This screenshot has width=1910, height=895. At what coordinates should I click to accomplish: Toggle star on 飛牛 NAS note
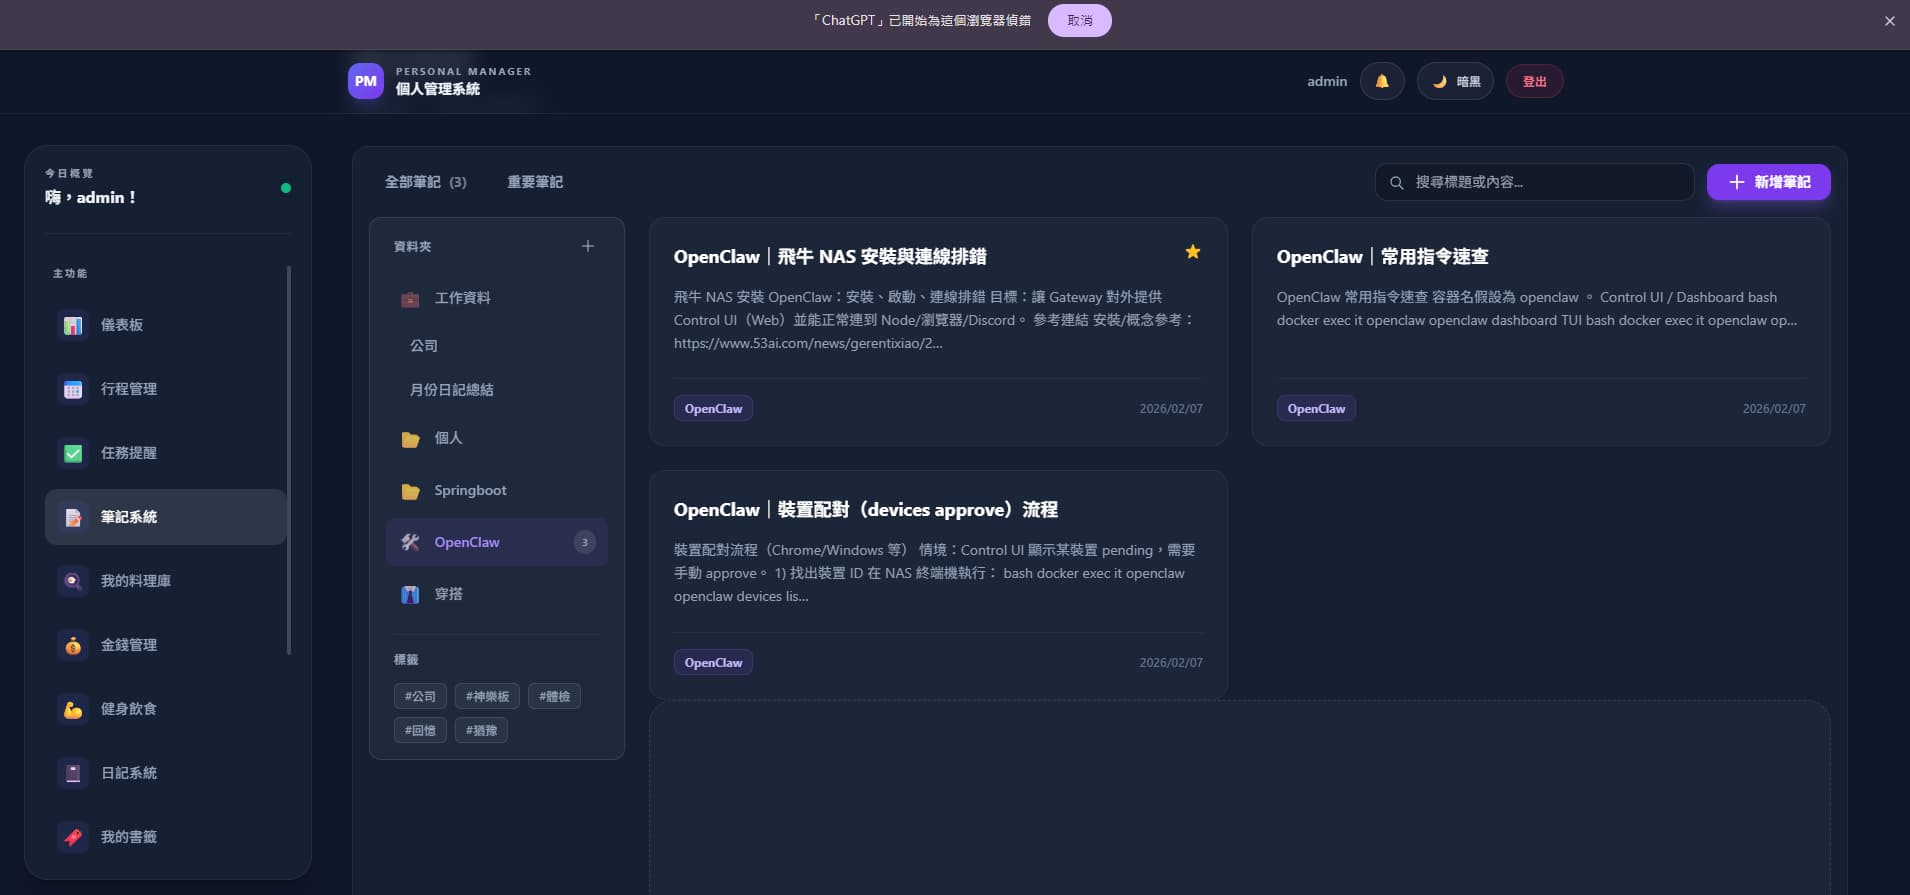(x=1193, y=252)
